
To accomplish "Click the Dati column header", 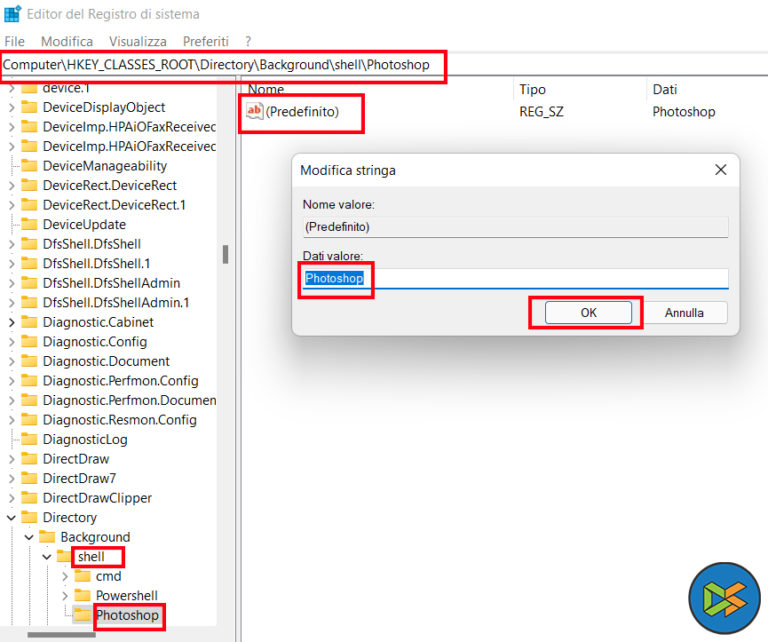I will tap(665, 89).
